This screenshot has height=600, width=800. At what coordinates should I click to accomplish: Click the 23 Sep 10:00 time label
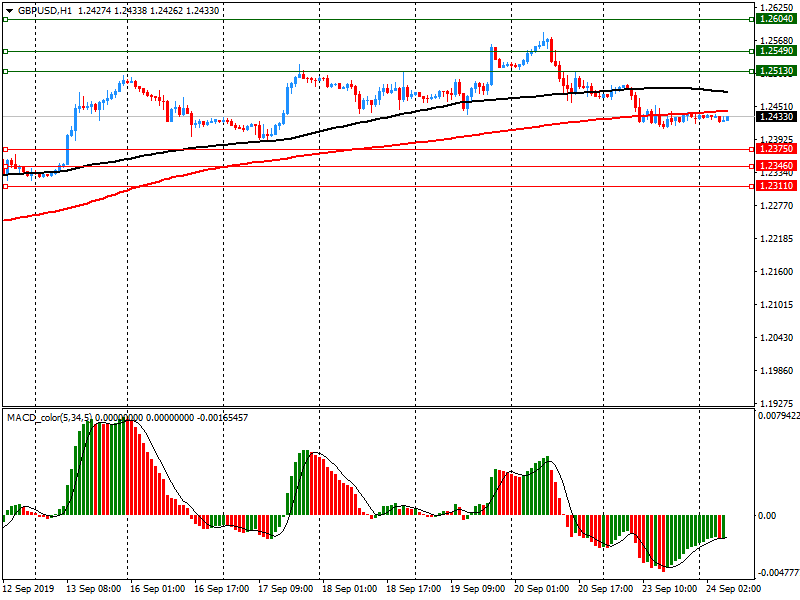click(669, 589)
